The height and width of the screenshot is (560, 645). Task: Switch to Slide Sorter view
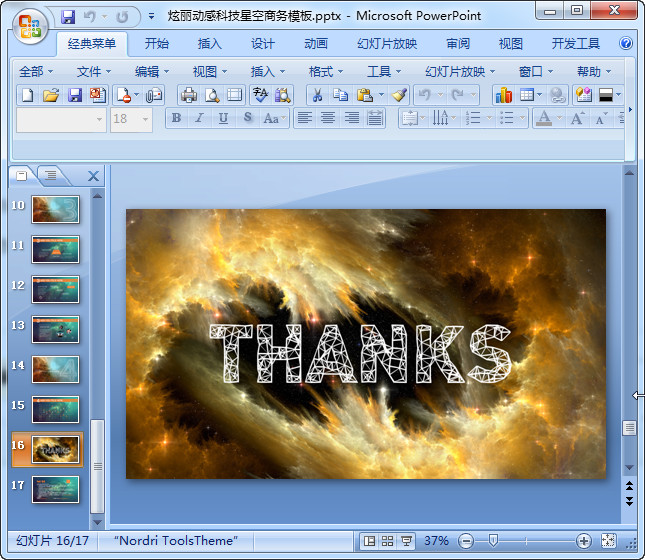(387, 541)
